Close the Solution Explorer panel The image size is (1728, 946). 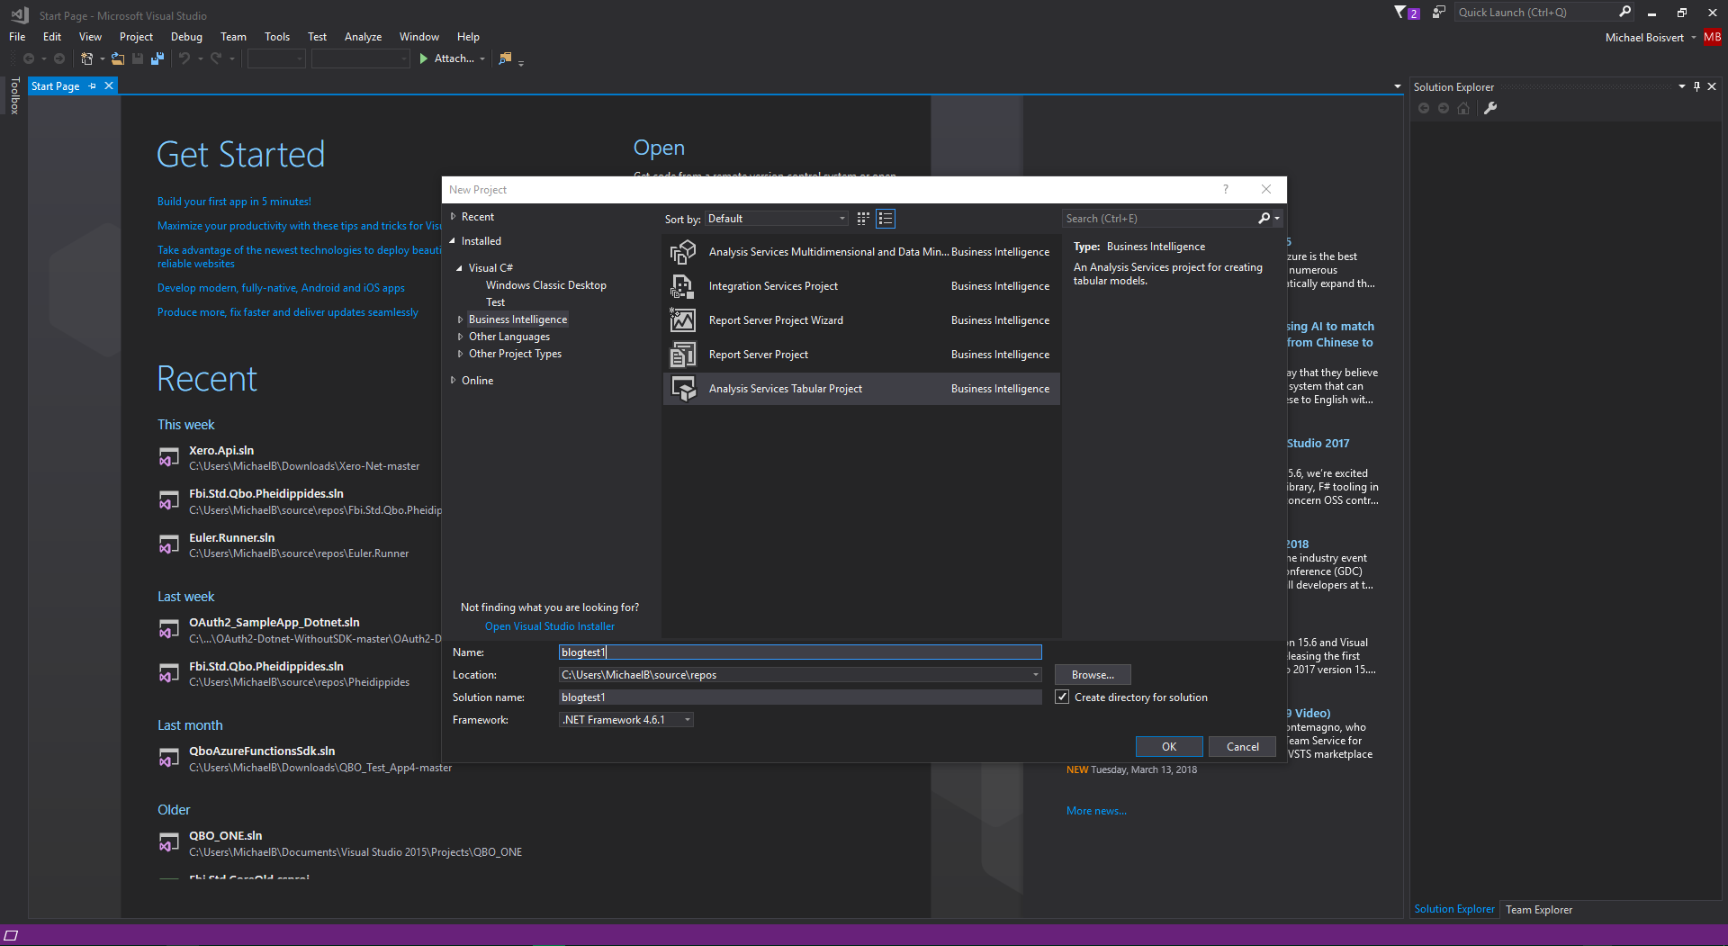tap(1712, 87)
